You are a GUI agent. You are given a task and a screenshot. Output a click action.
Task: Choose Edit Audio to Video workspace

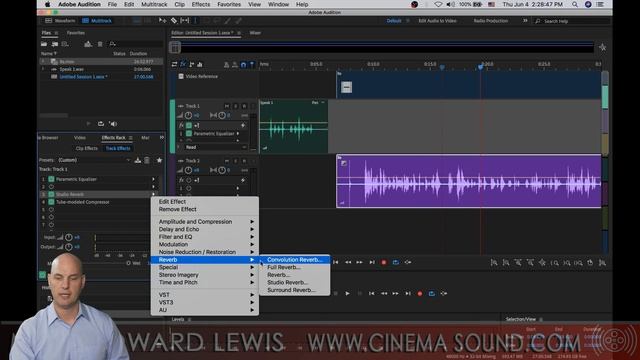437,20
